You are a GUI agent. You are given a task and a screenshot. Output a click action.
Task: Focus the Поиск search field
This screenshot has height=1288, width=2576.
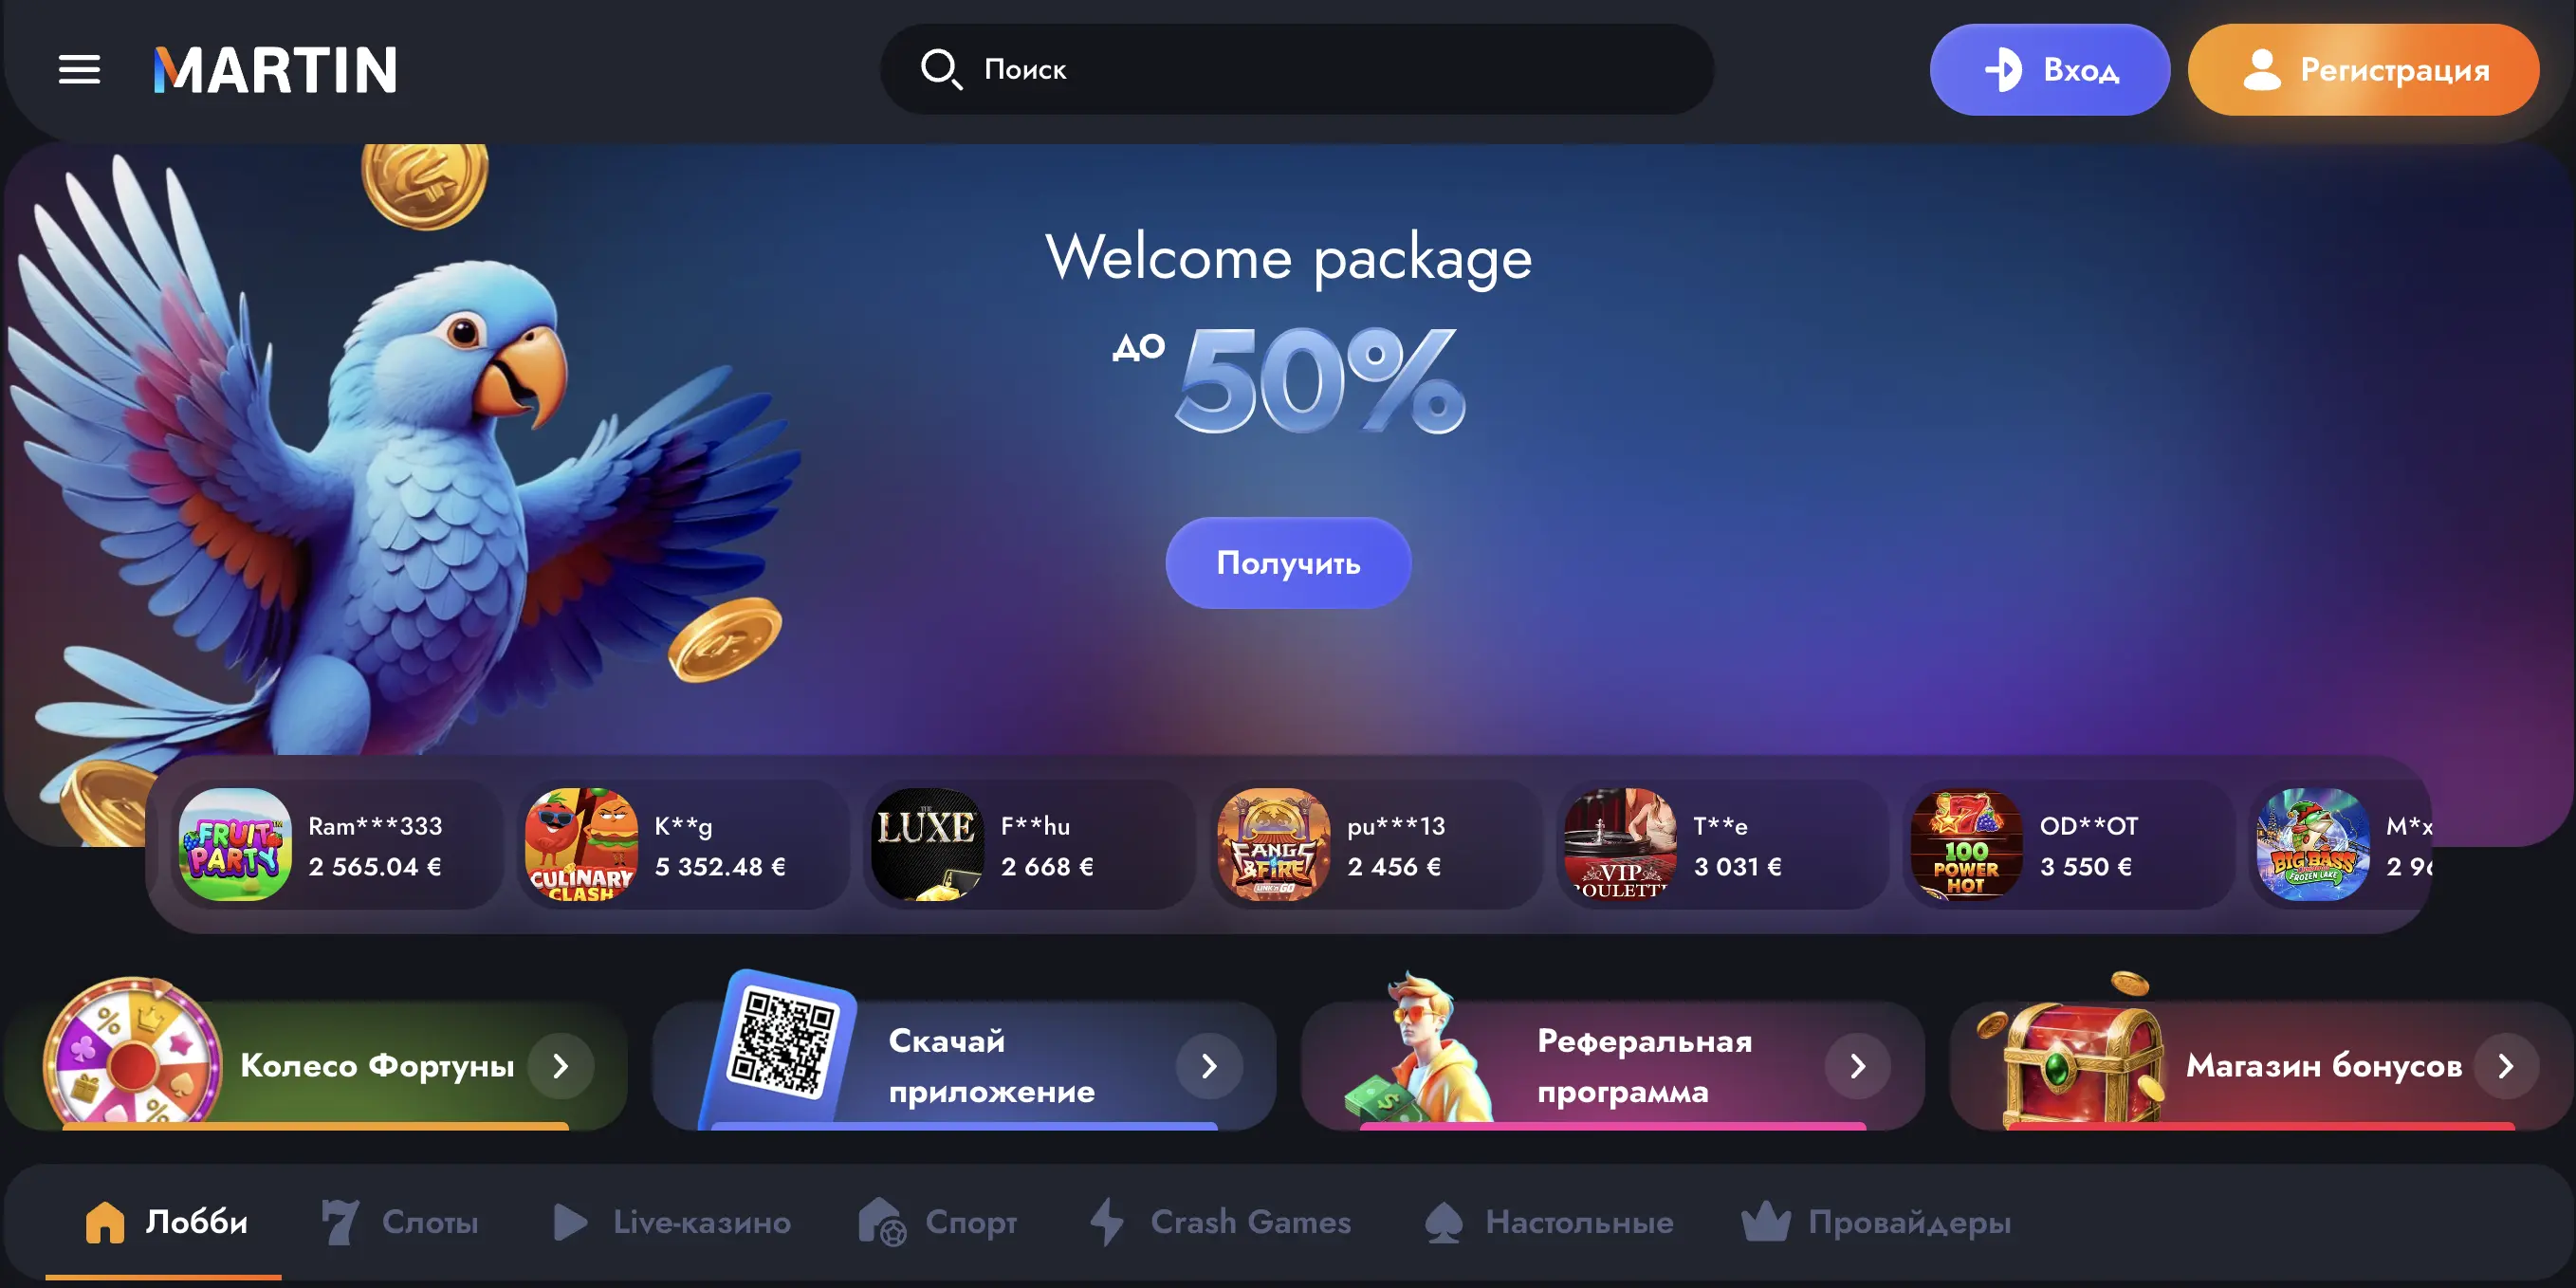coord(1297,69)
